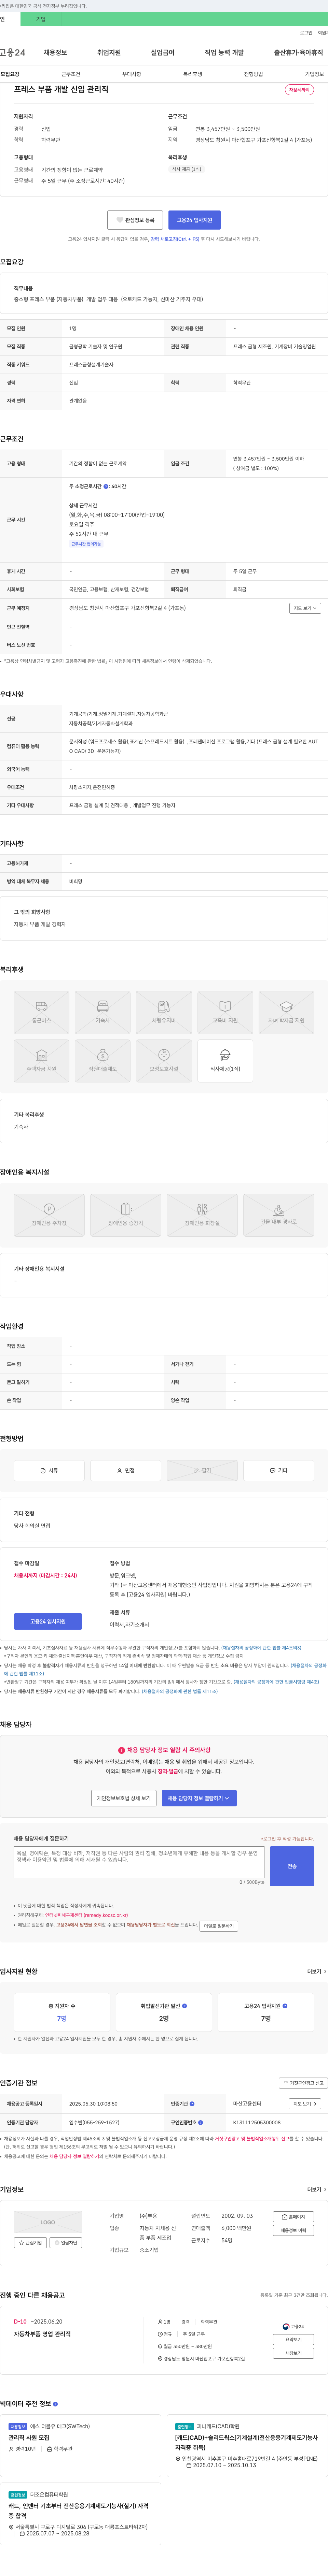Toggle the 관심기업 star button
The height and width of the screenshot is (2576, 328).
click(31, 2243)
